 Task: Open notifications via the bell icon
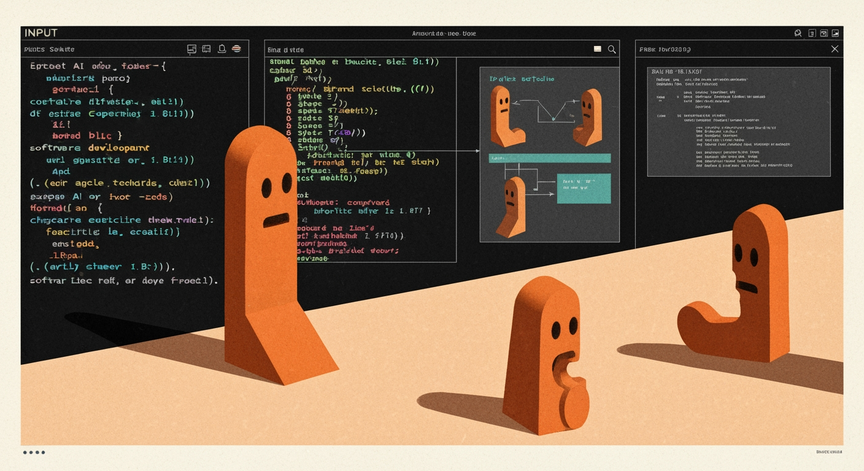coord(222,48)
